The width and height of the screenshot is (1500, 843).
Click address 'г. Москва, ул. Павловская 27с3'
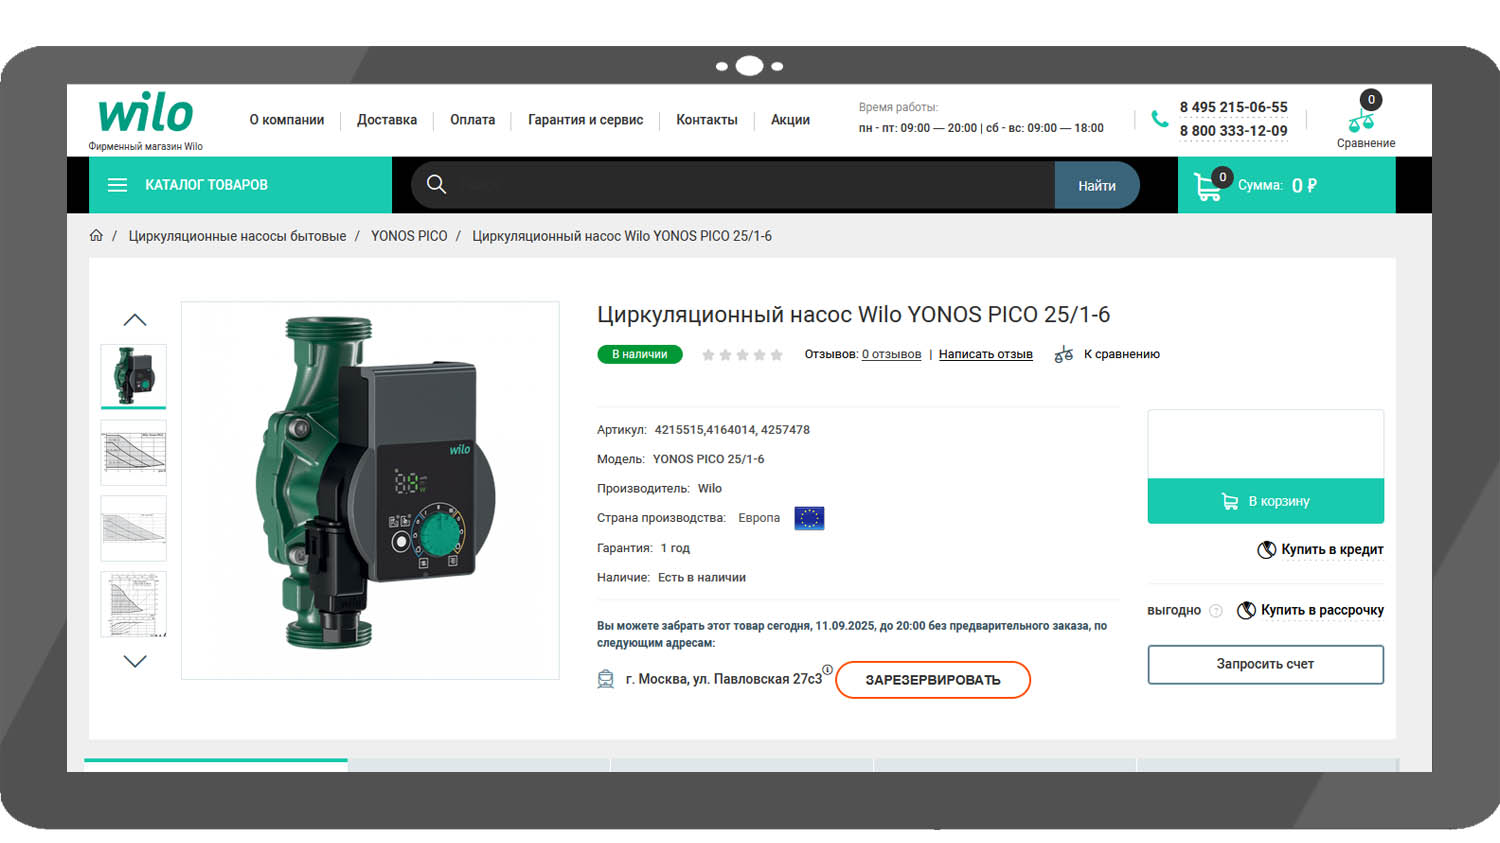[724, 679]
